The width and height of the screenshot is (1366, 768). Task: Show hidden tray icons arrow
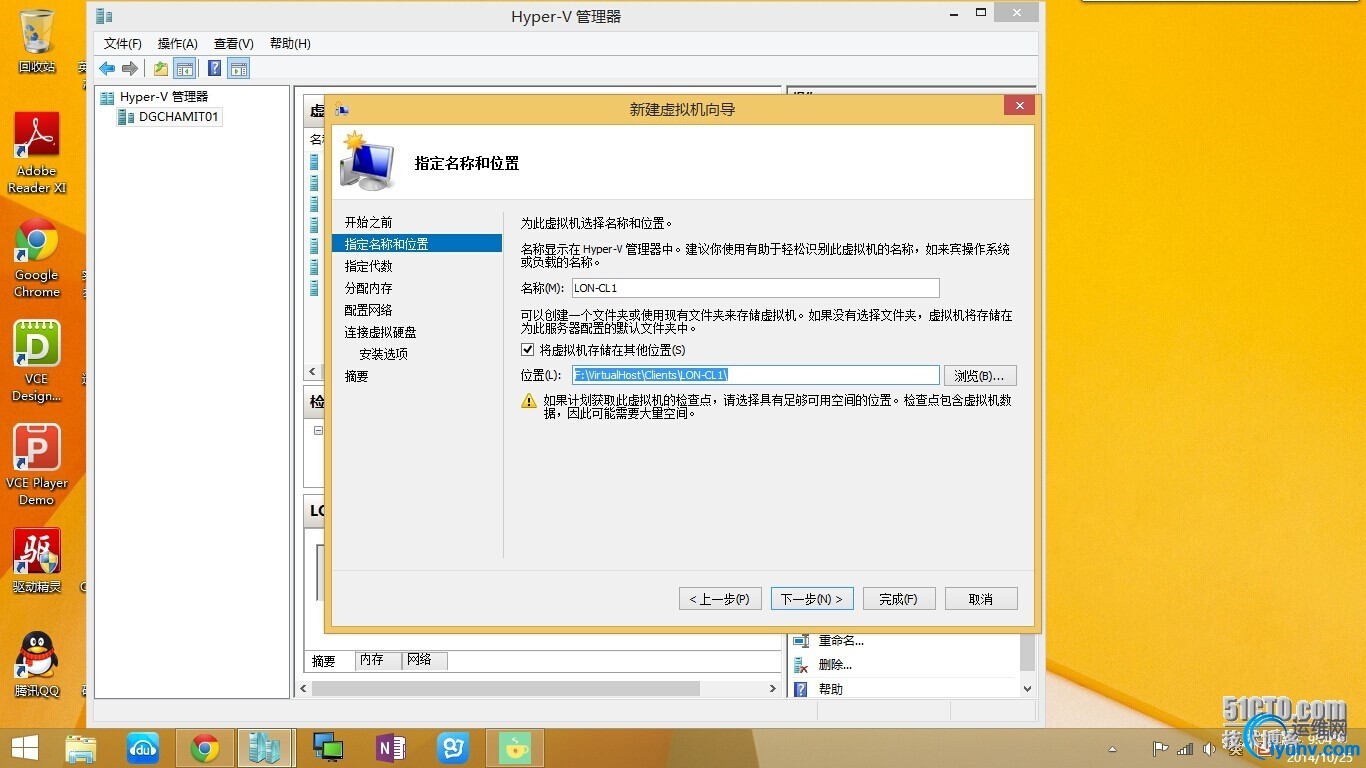coord(1113,749)
